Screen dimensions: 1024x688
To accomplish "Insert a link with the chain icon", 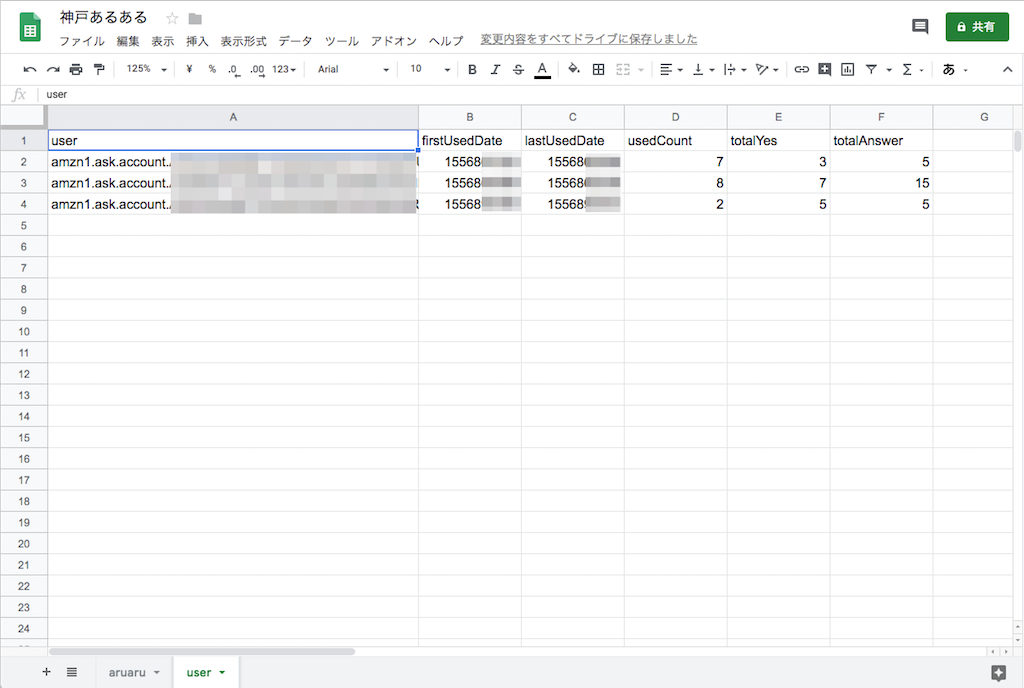I will click(x=801, y=69).
